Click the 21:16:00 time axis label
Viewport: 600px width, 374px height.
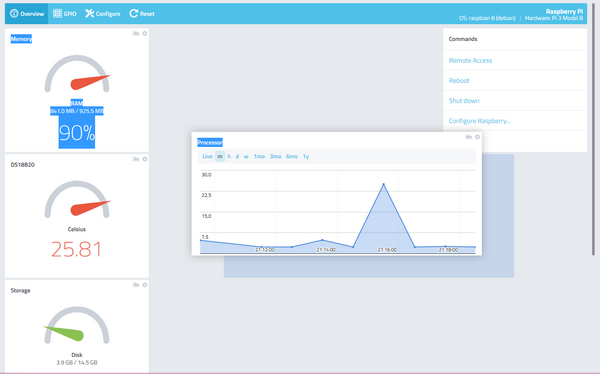click(387, 250)
